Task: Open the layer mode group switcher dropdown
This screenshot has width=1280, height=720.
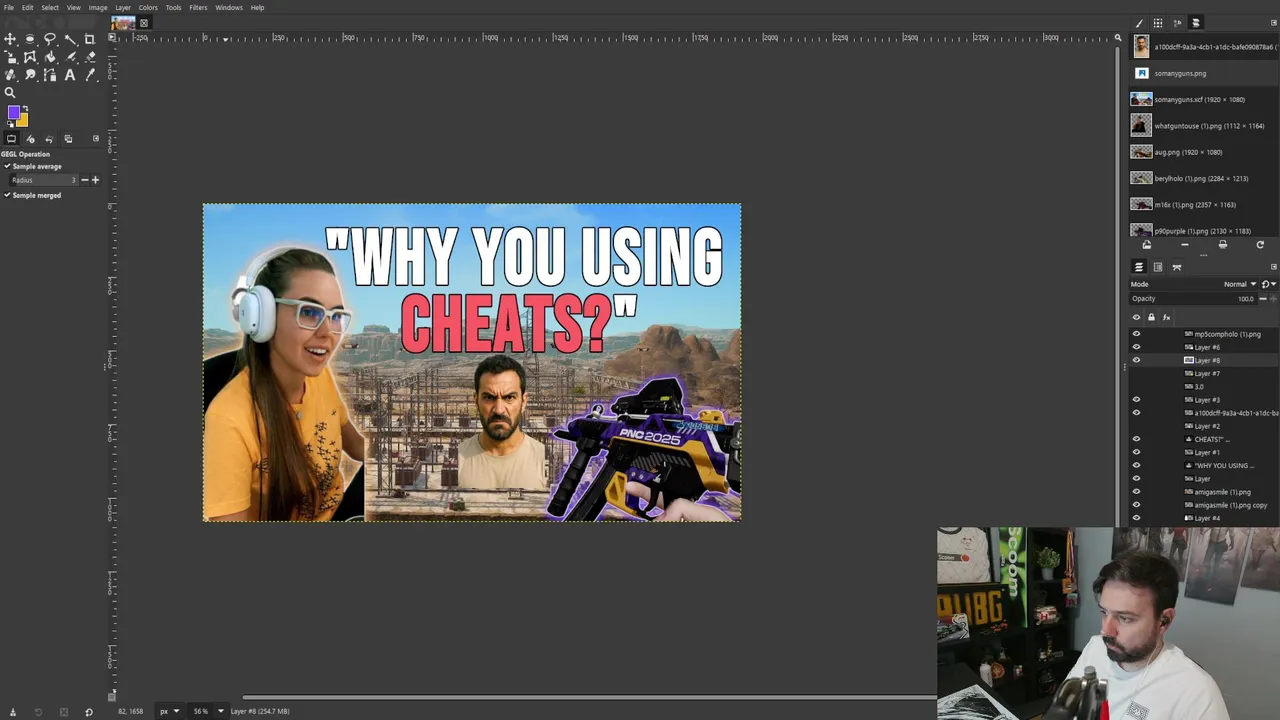Action: pos(1270,284)
